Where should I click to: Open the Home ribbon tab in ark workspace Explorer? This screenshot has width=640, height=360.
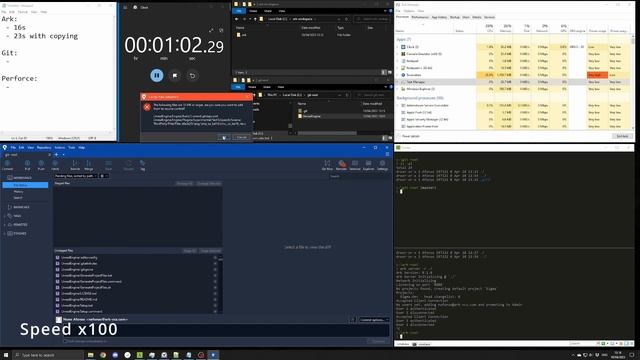point(253,11)
